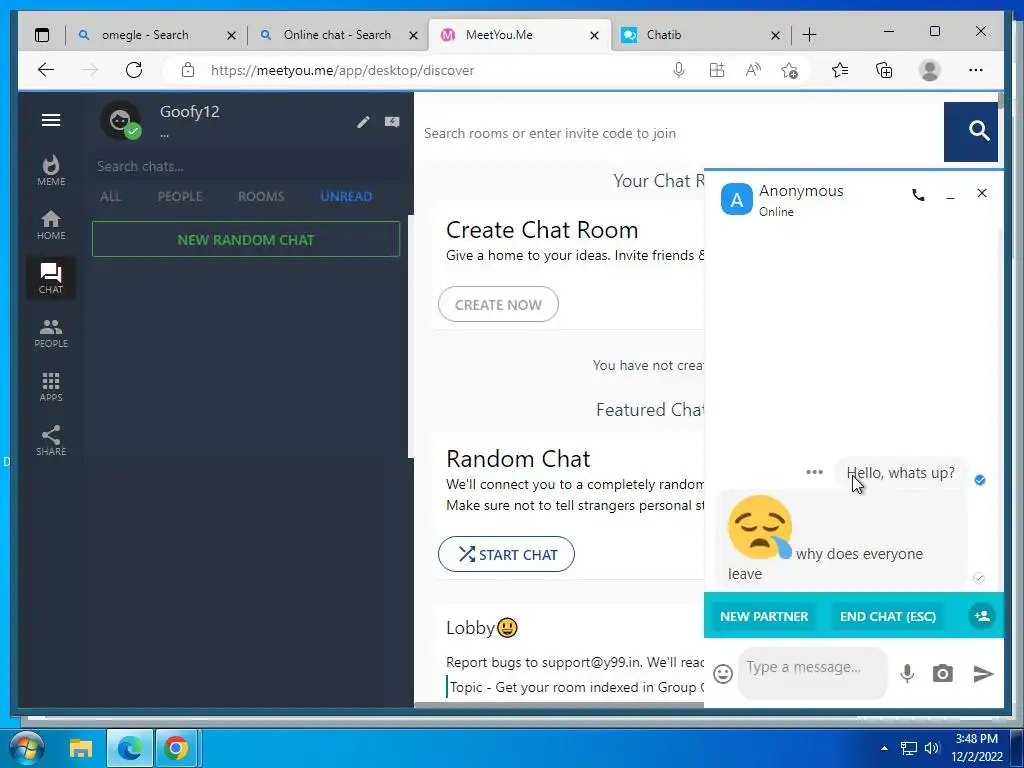Reload the page with refresh icon
The width and height of the screenshot is (1024, 768).
[x=134, y=70]
